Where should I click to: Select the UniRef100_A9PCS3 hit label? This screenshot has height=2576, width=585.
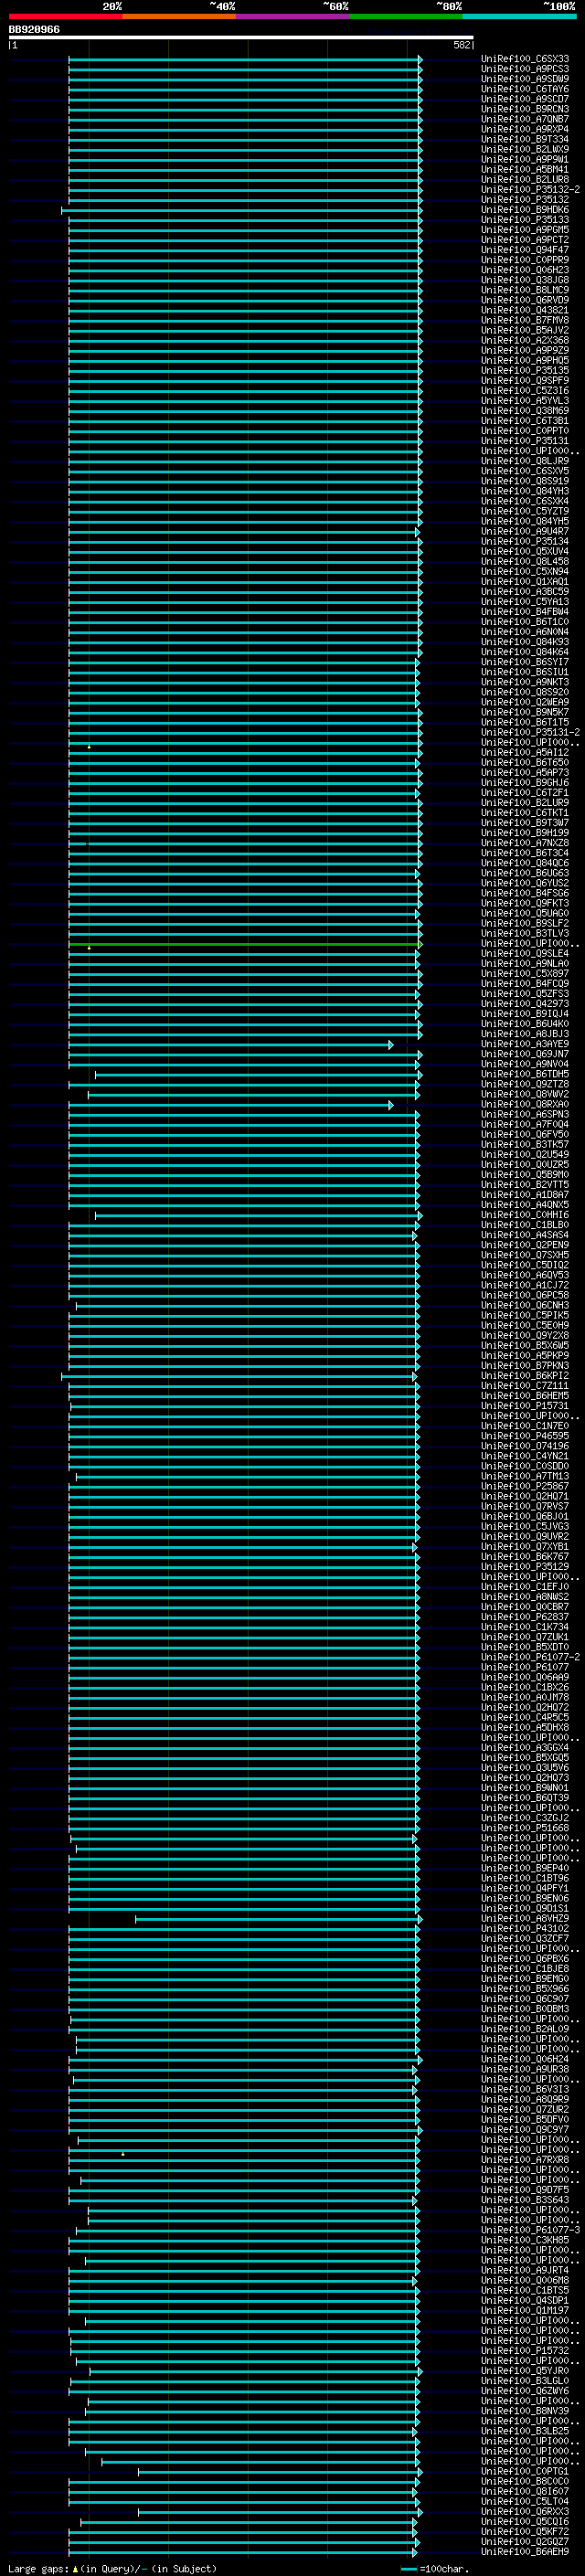coord(525,69)
